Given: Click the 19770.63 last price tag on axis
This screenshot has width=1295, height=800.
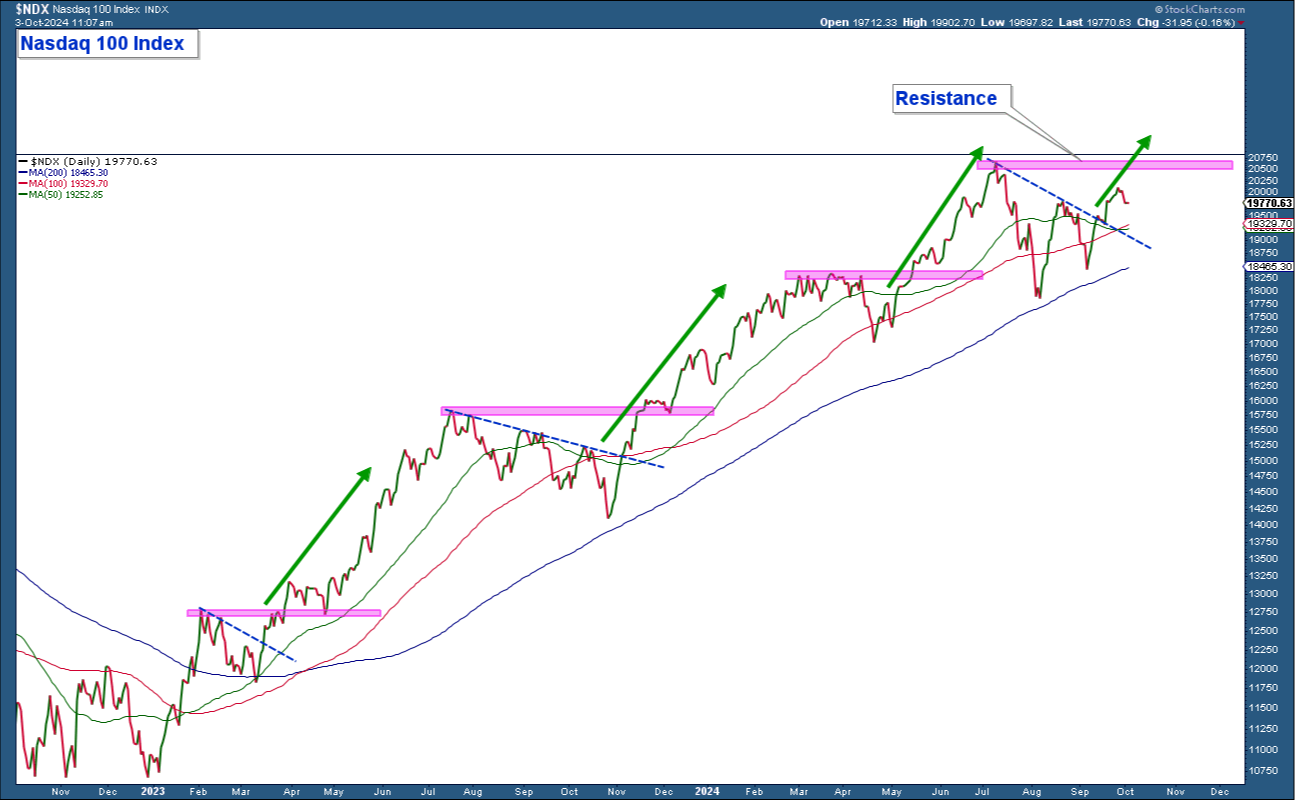Looking at the screenshot, I should pos(1269,203).
